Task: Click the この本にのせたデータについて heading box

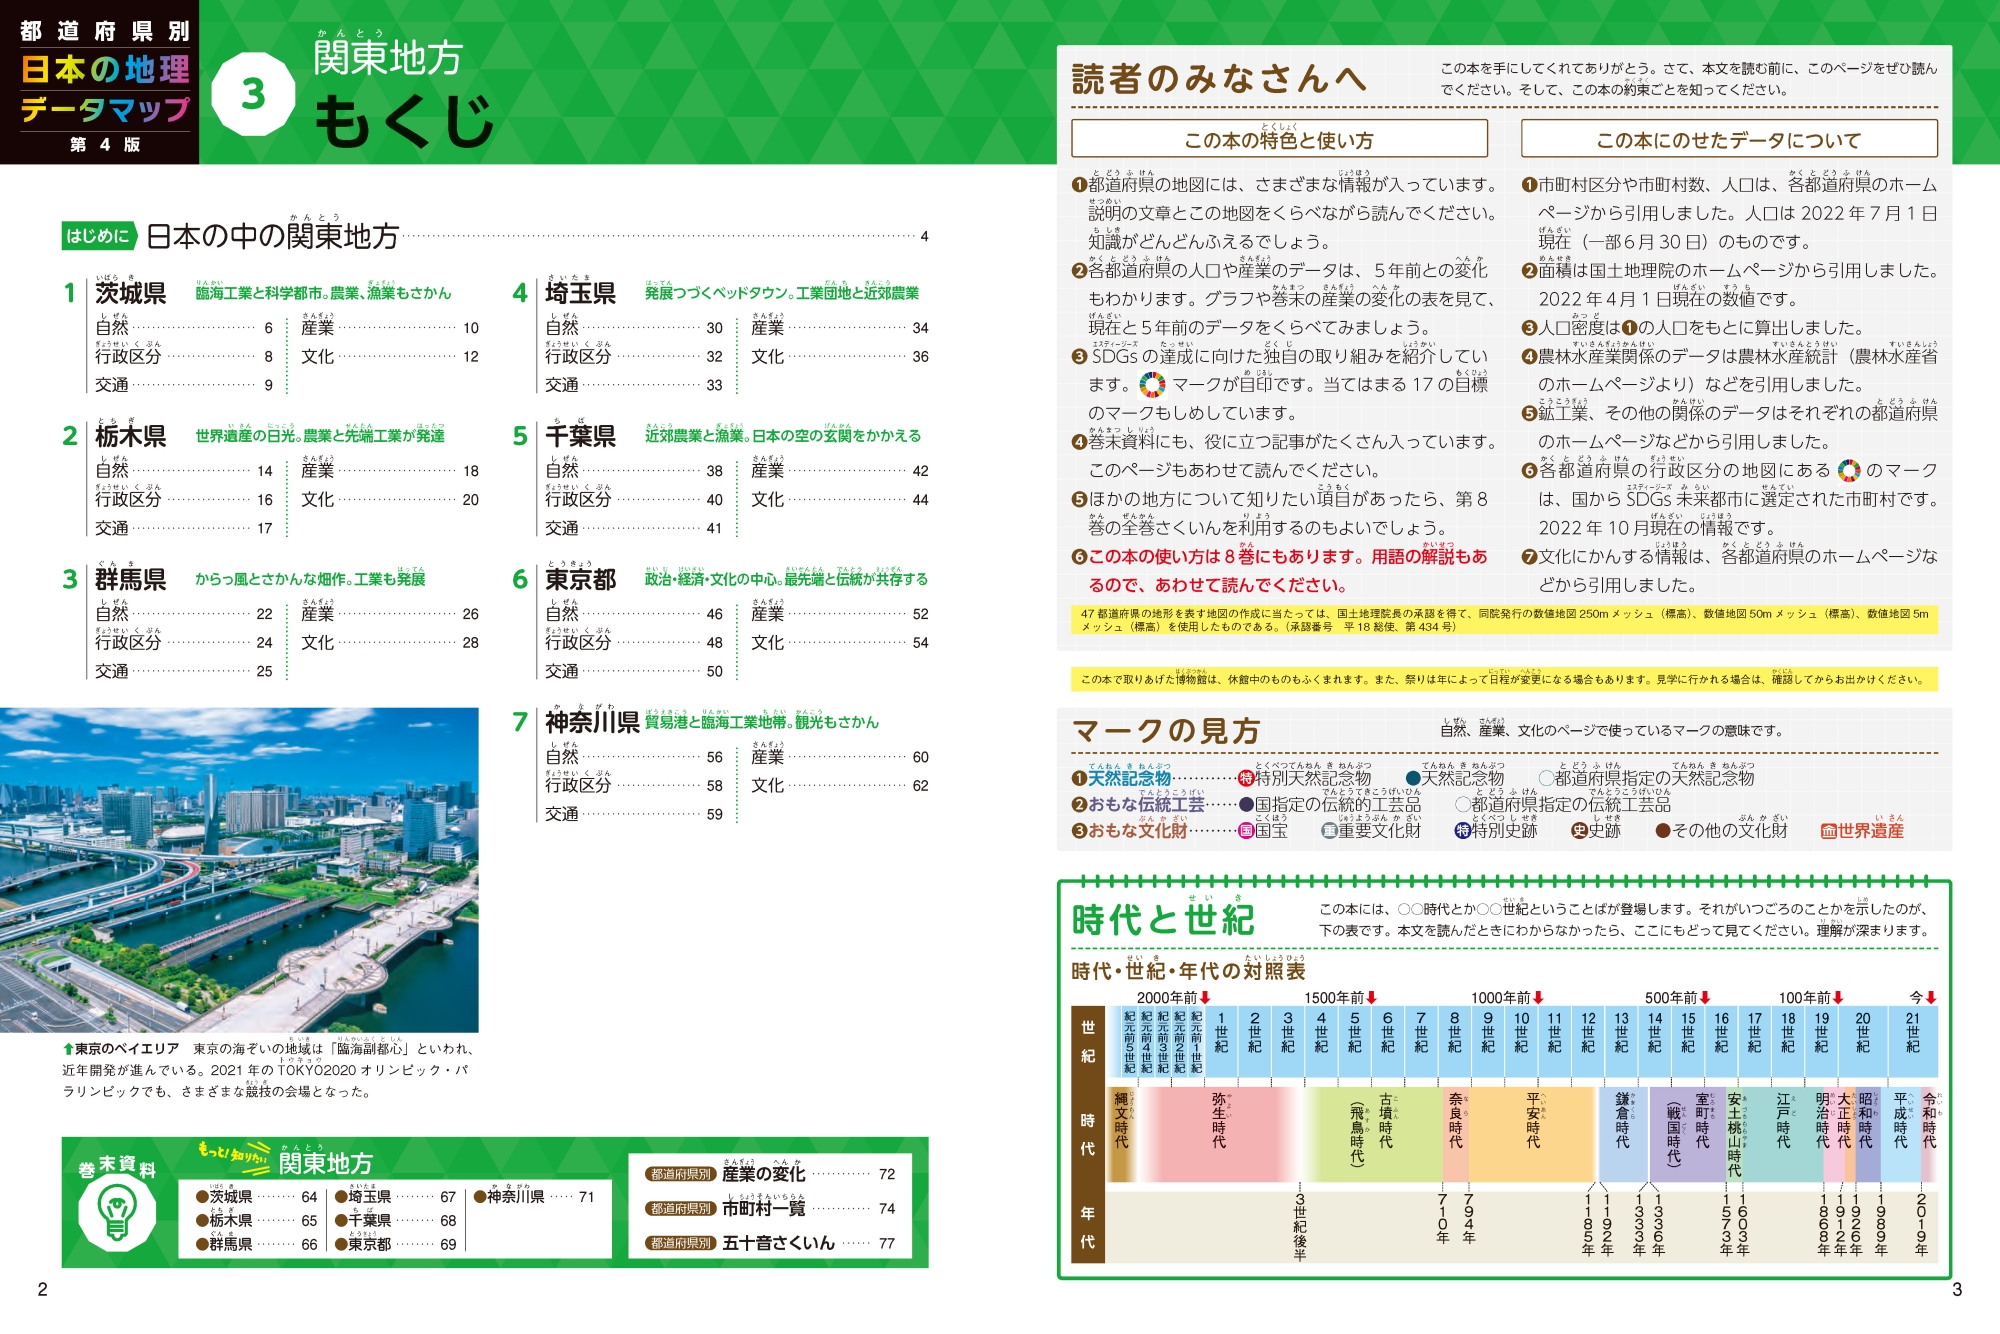Action: point(1729,139)
